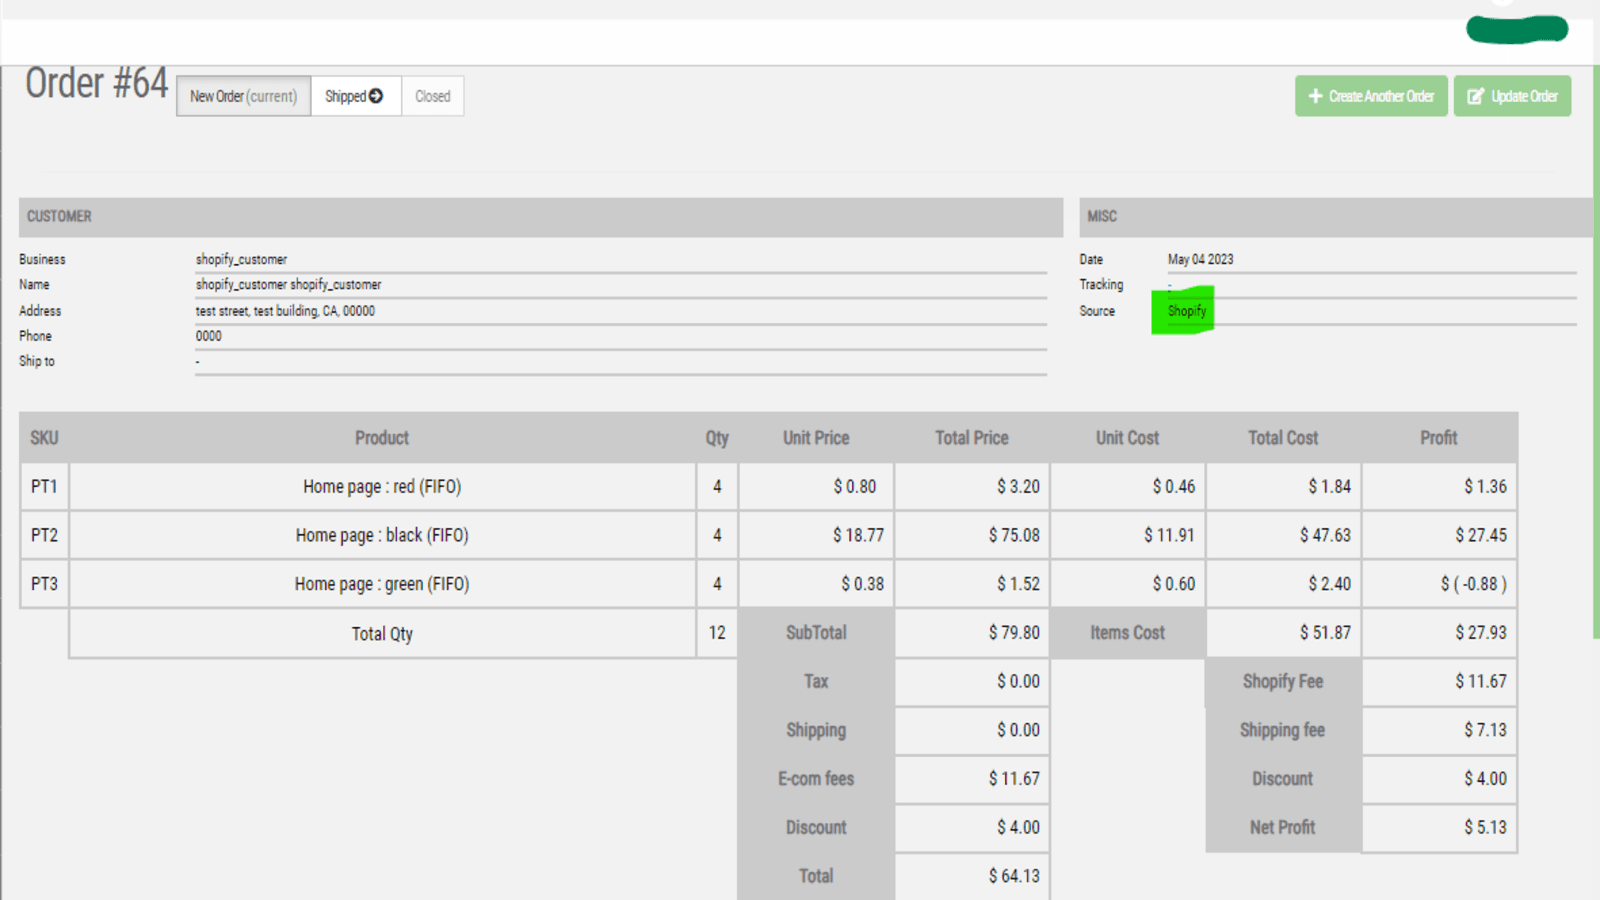Viewport: 1600px width, 900px height.
Task: Click the Home page : black (FIFO) product
Action: coord(381,536)
